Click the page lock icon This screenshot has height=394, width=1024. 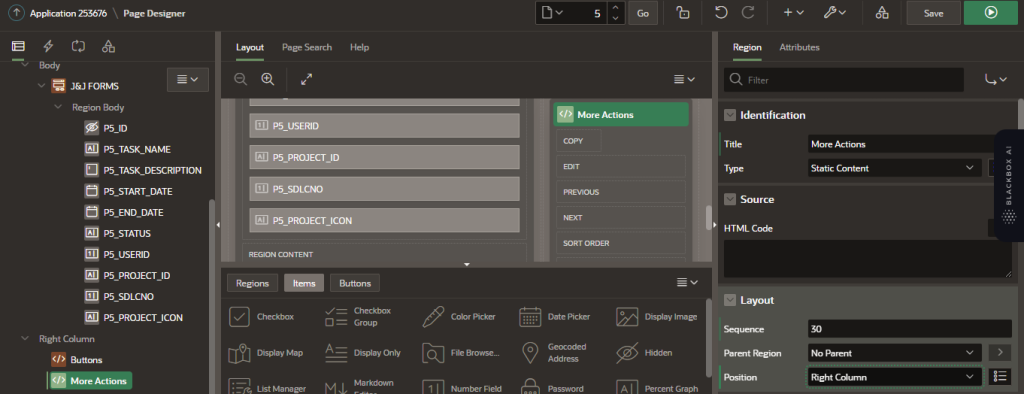point(682,12)
